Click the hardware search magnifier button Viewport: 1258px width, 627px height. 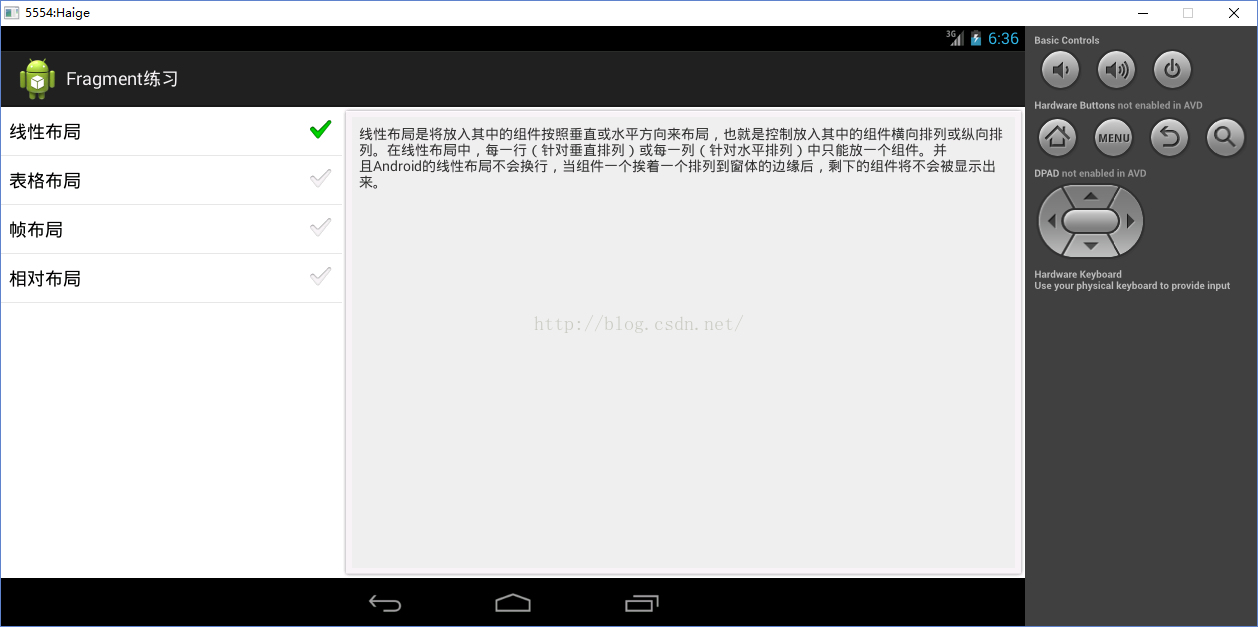pos(1225,137)
